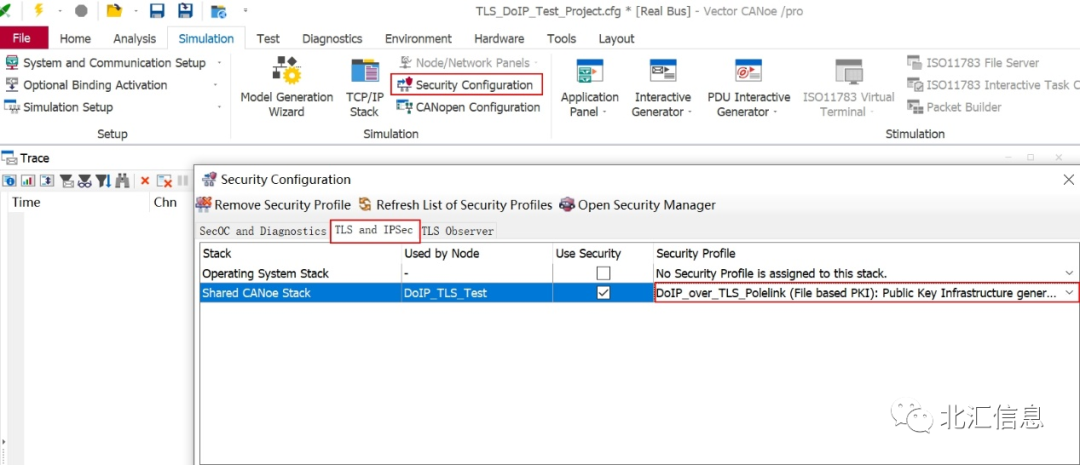Open Packet Builder
Screen dimensions: 1080x465
click(x=954, y=107)
